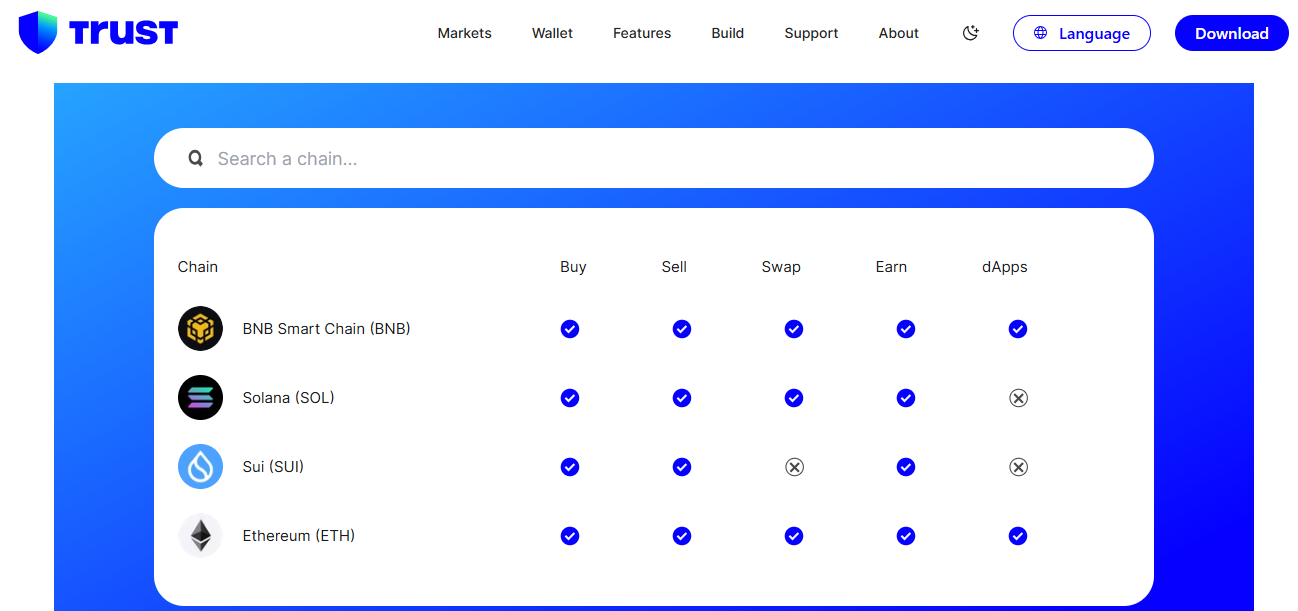1298x611 pixels.
Task: Click Solana Buy checkmark
Action: [570, 398]
